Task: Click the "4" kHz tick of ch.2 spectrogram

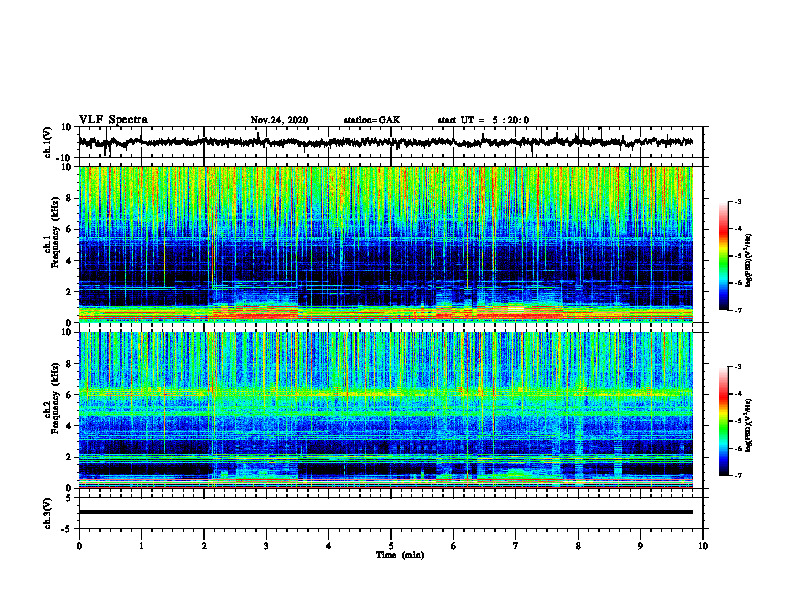Action: [x=70, y=426]
